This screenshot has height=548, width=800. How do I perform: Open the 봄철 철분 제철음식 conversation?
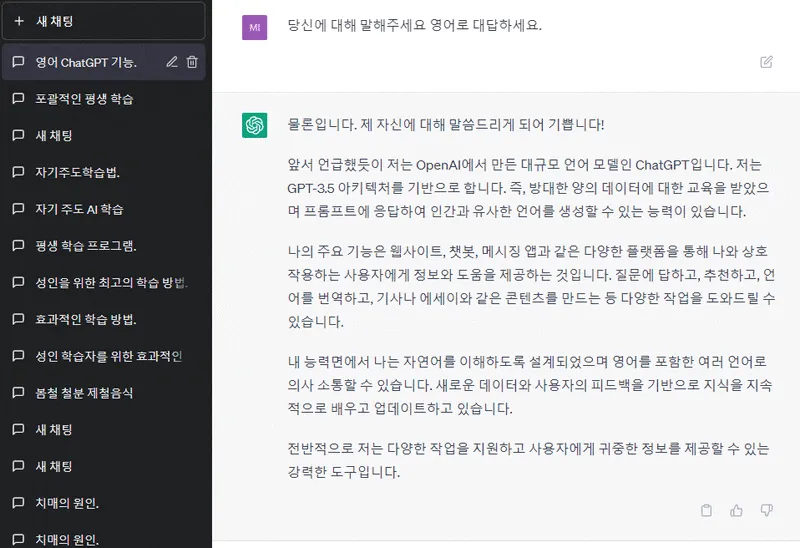click(x=104, y=393)
